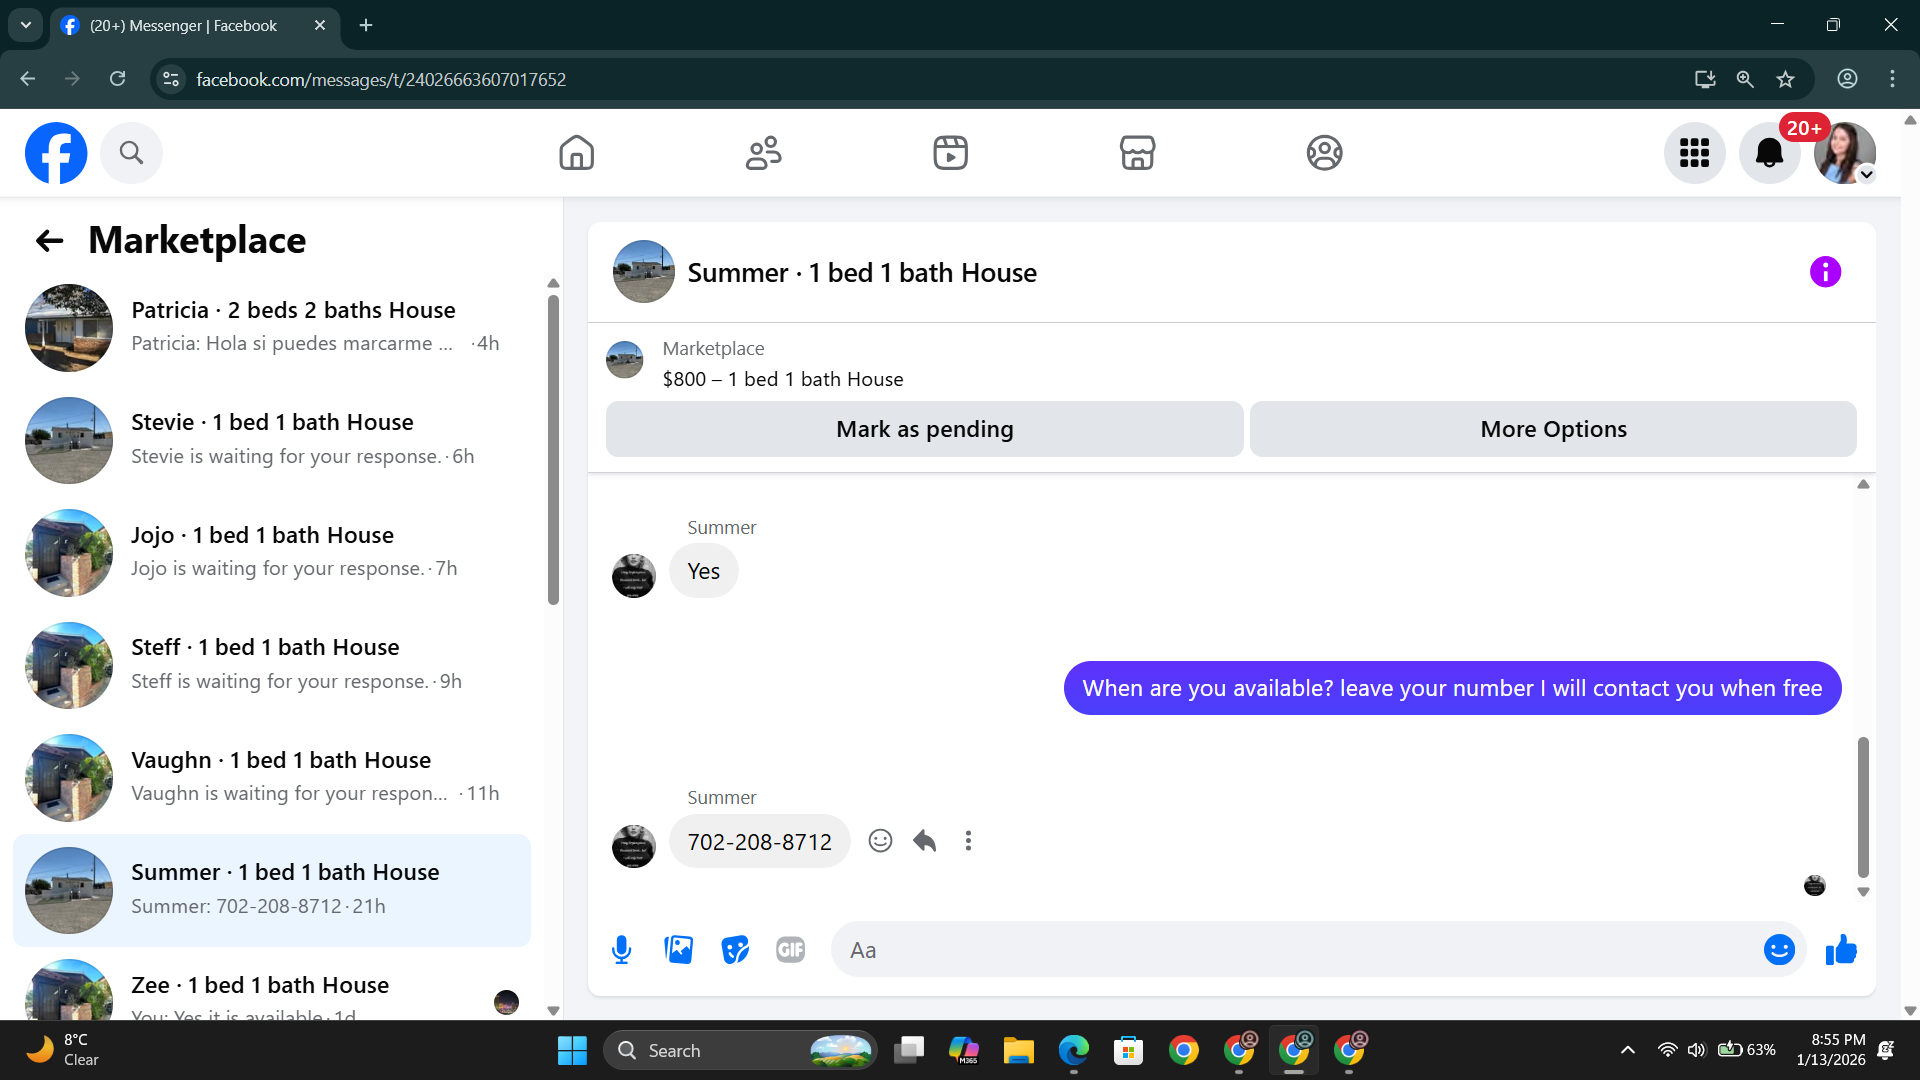Image resolution: width=1920 pixels, height=1080 pixels.
Task: Attach a photo using the image icon
Action: [678, 950]
